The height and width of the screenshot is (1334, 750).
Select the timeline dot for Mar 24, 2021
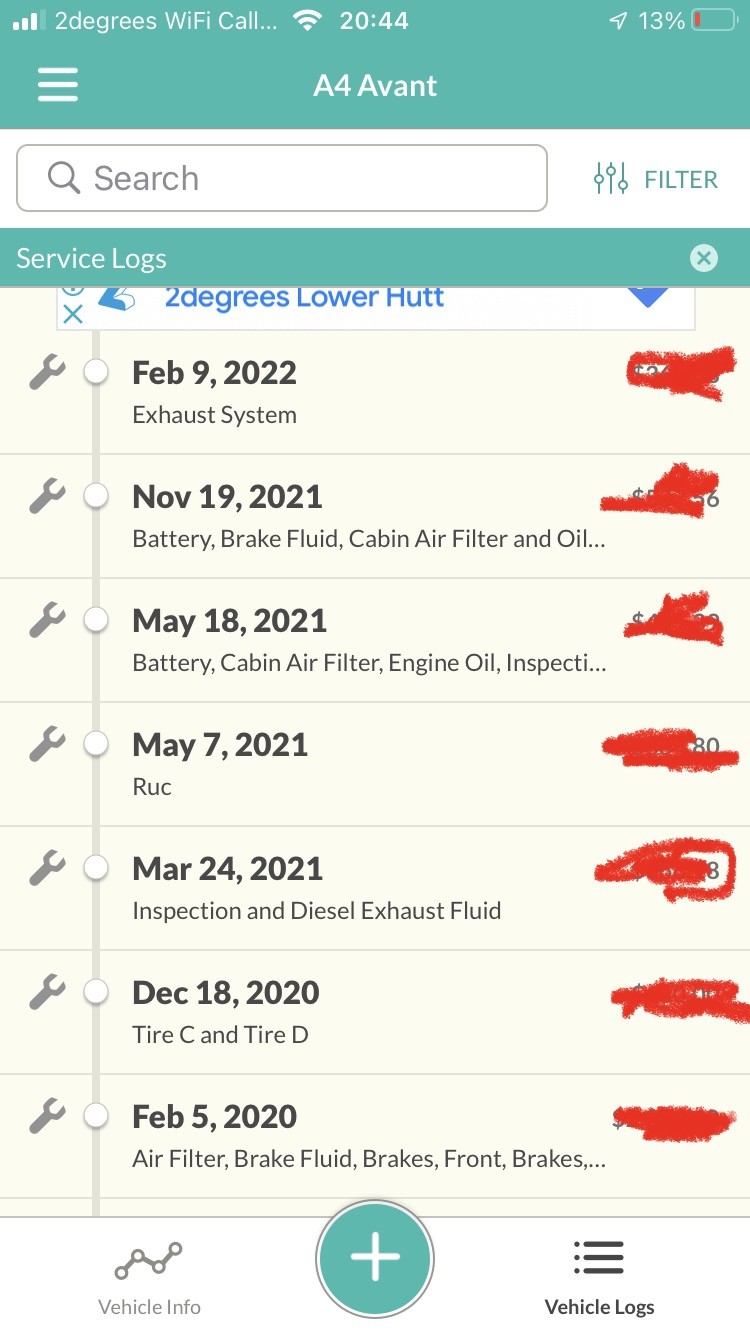pos(96,869)
